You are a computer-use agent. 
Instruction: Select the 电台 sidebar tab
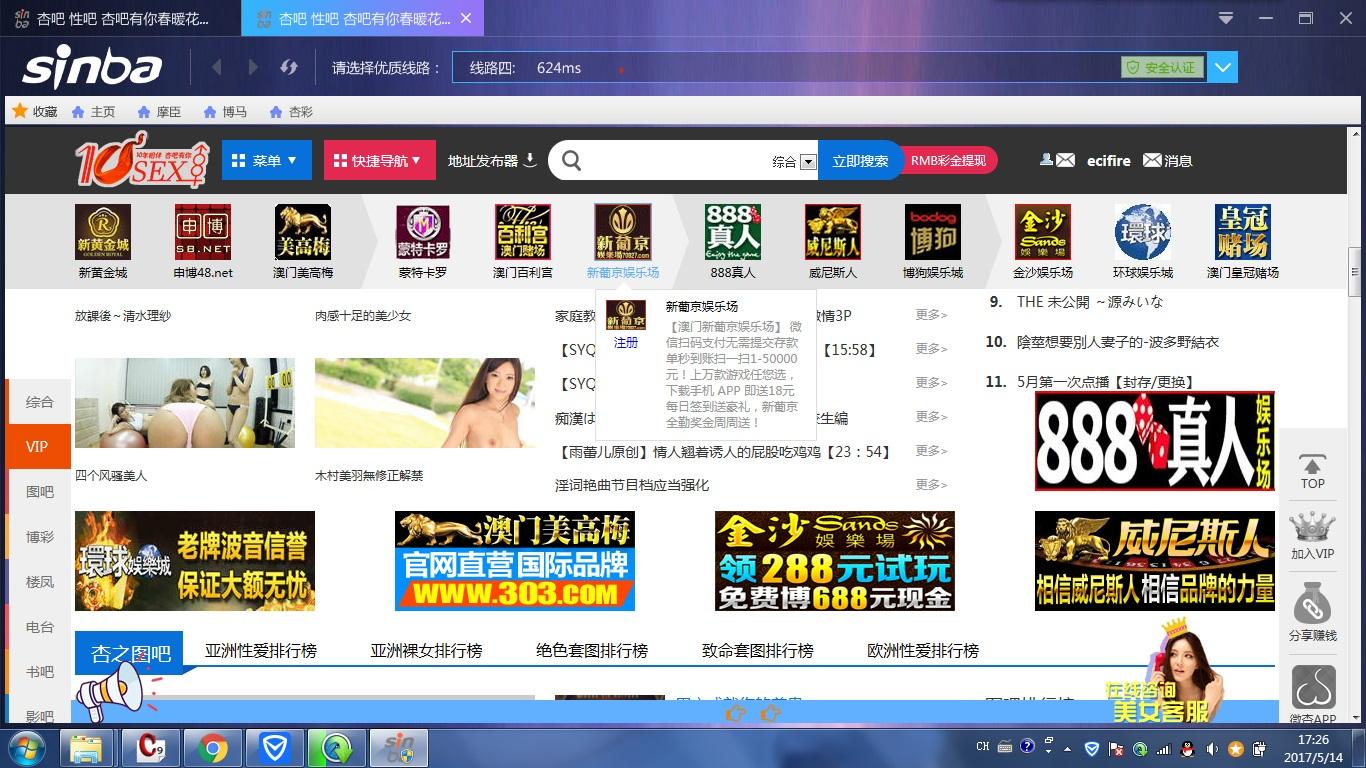point(39,627)
